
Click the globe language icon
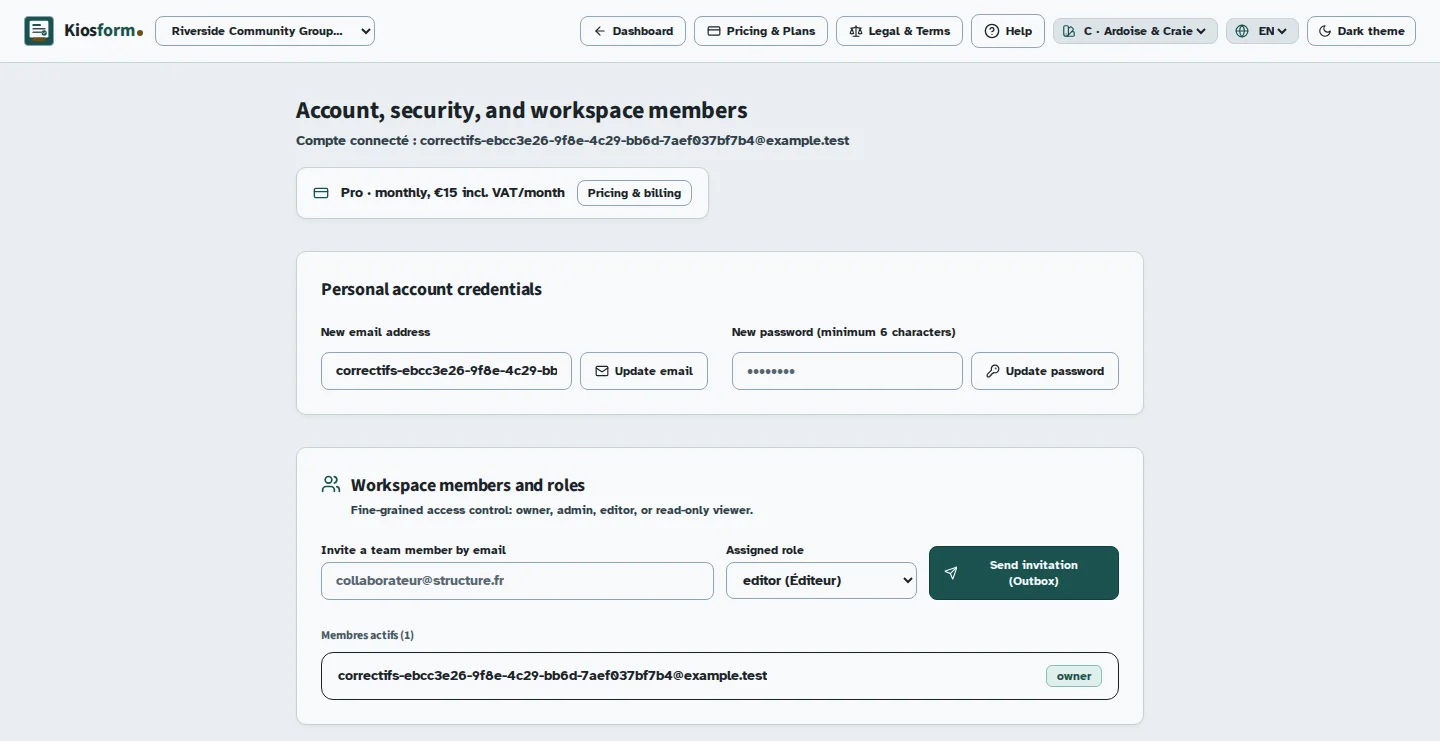click(1242, 31)
